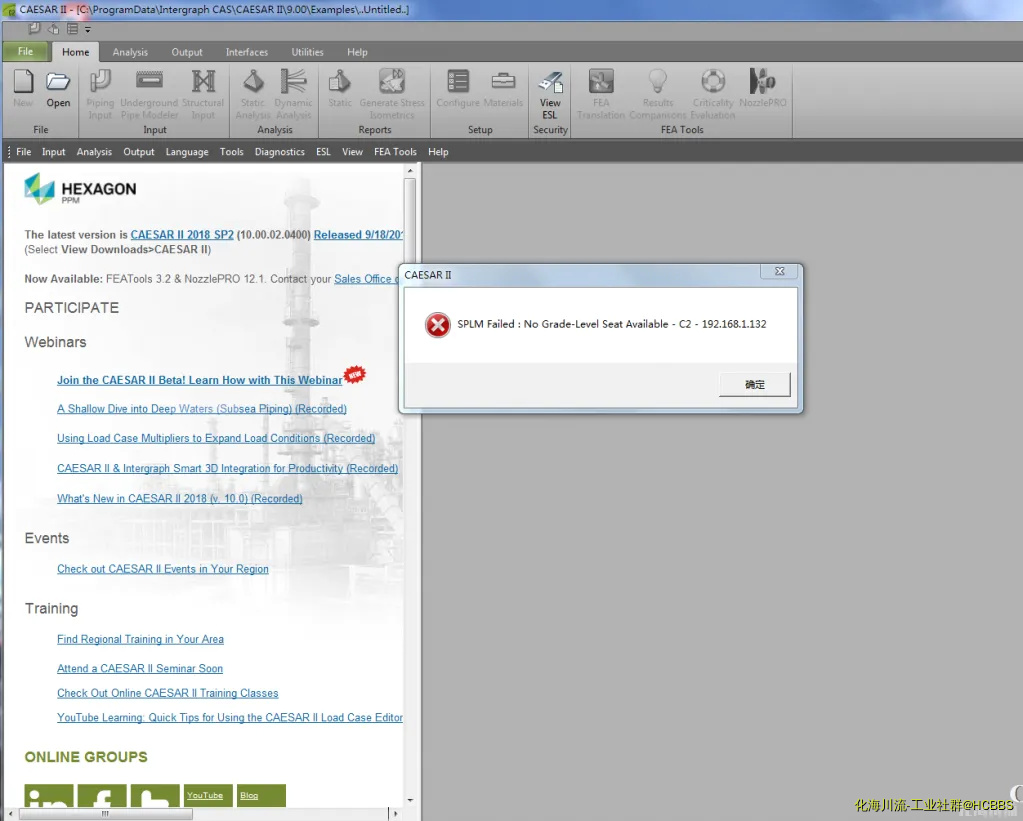1023x821 pixels.
Task: Click the New file icon in the ribbon
Action: tap(23, 88)
